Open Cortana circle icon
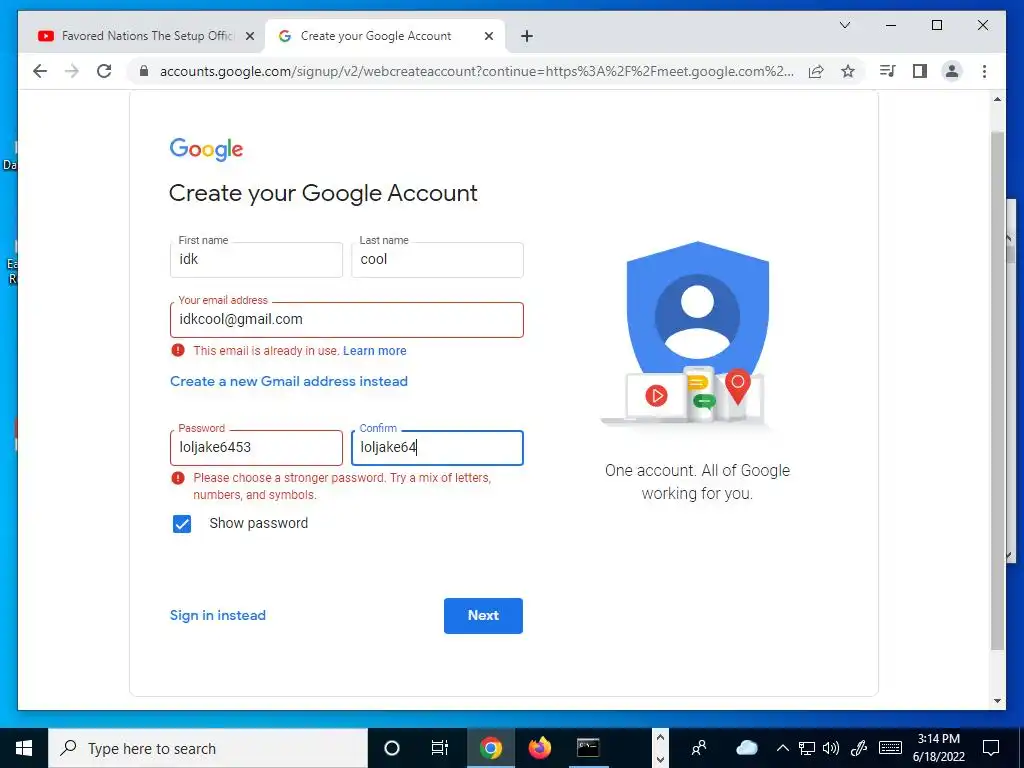This screenshot has height=768, width=1024. tap(392, 748)
